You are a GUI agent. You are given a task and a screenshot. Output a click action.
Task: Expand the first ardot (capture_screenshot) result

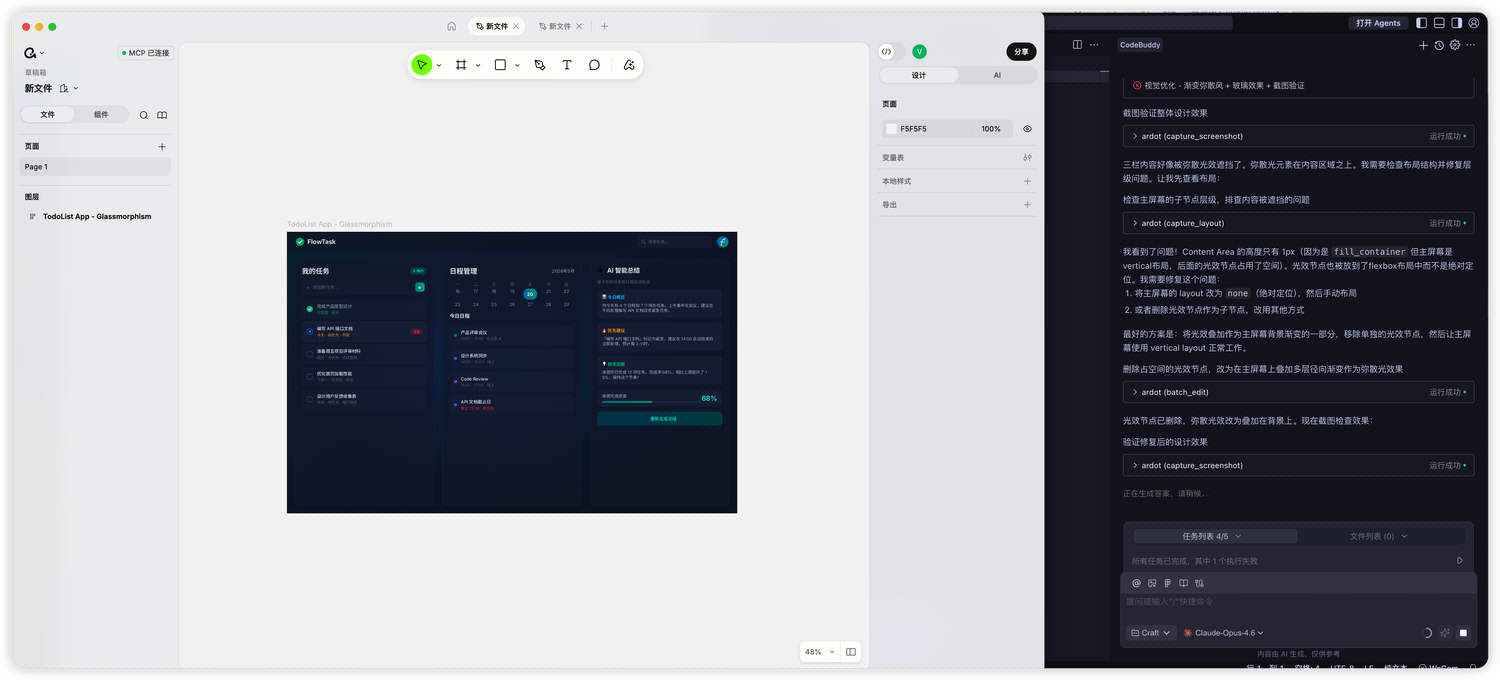pyautogui.click(x=1136, y=136)
